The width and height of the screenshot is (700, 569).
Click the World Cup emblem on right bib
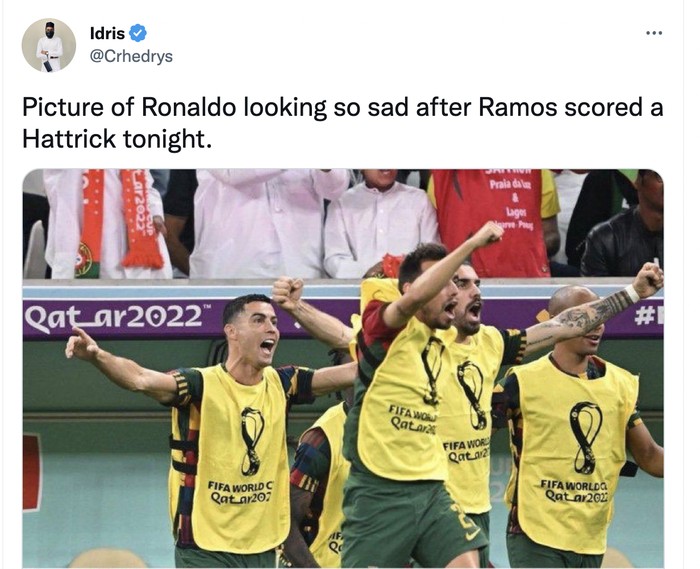point(585,437)
